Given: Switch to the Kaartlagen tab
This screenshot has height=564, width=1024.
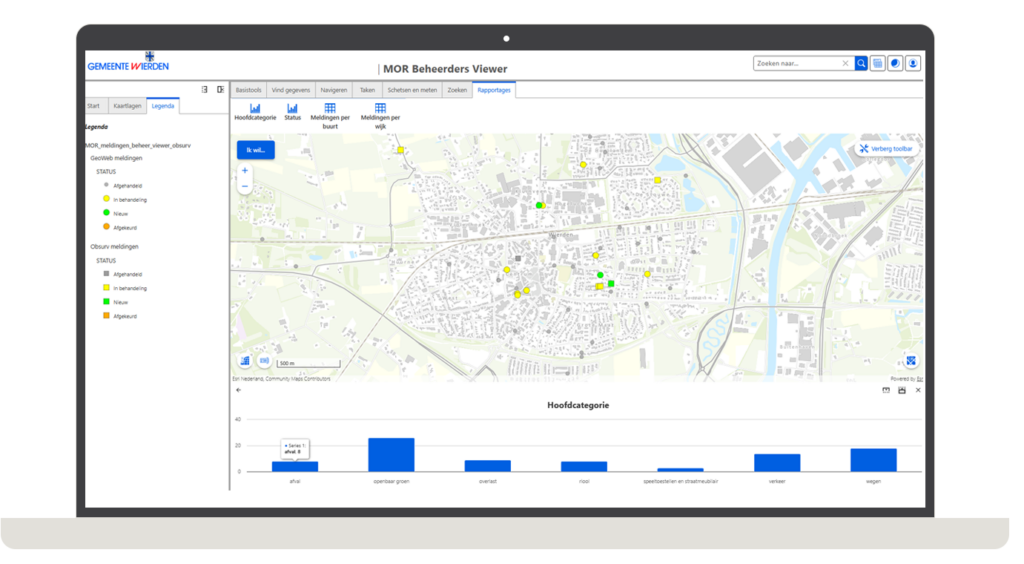Looking at the screenshot, I should [127, 106].
